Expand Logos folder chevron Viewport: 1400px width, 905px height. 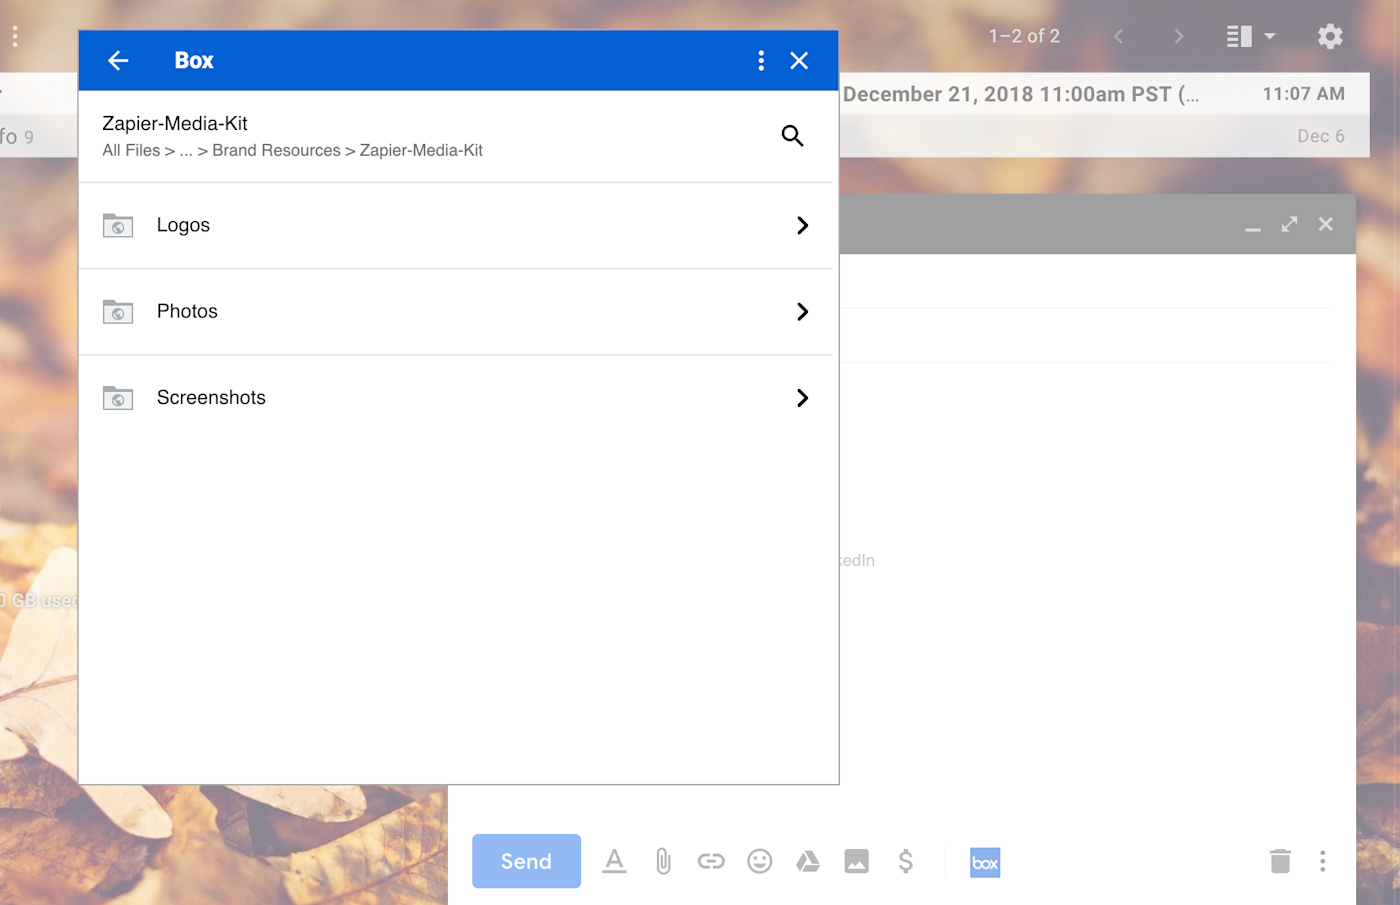tap(802, 226)
